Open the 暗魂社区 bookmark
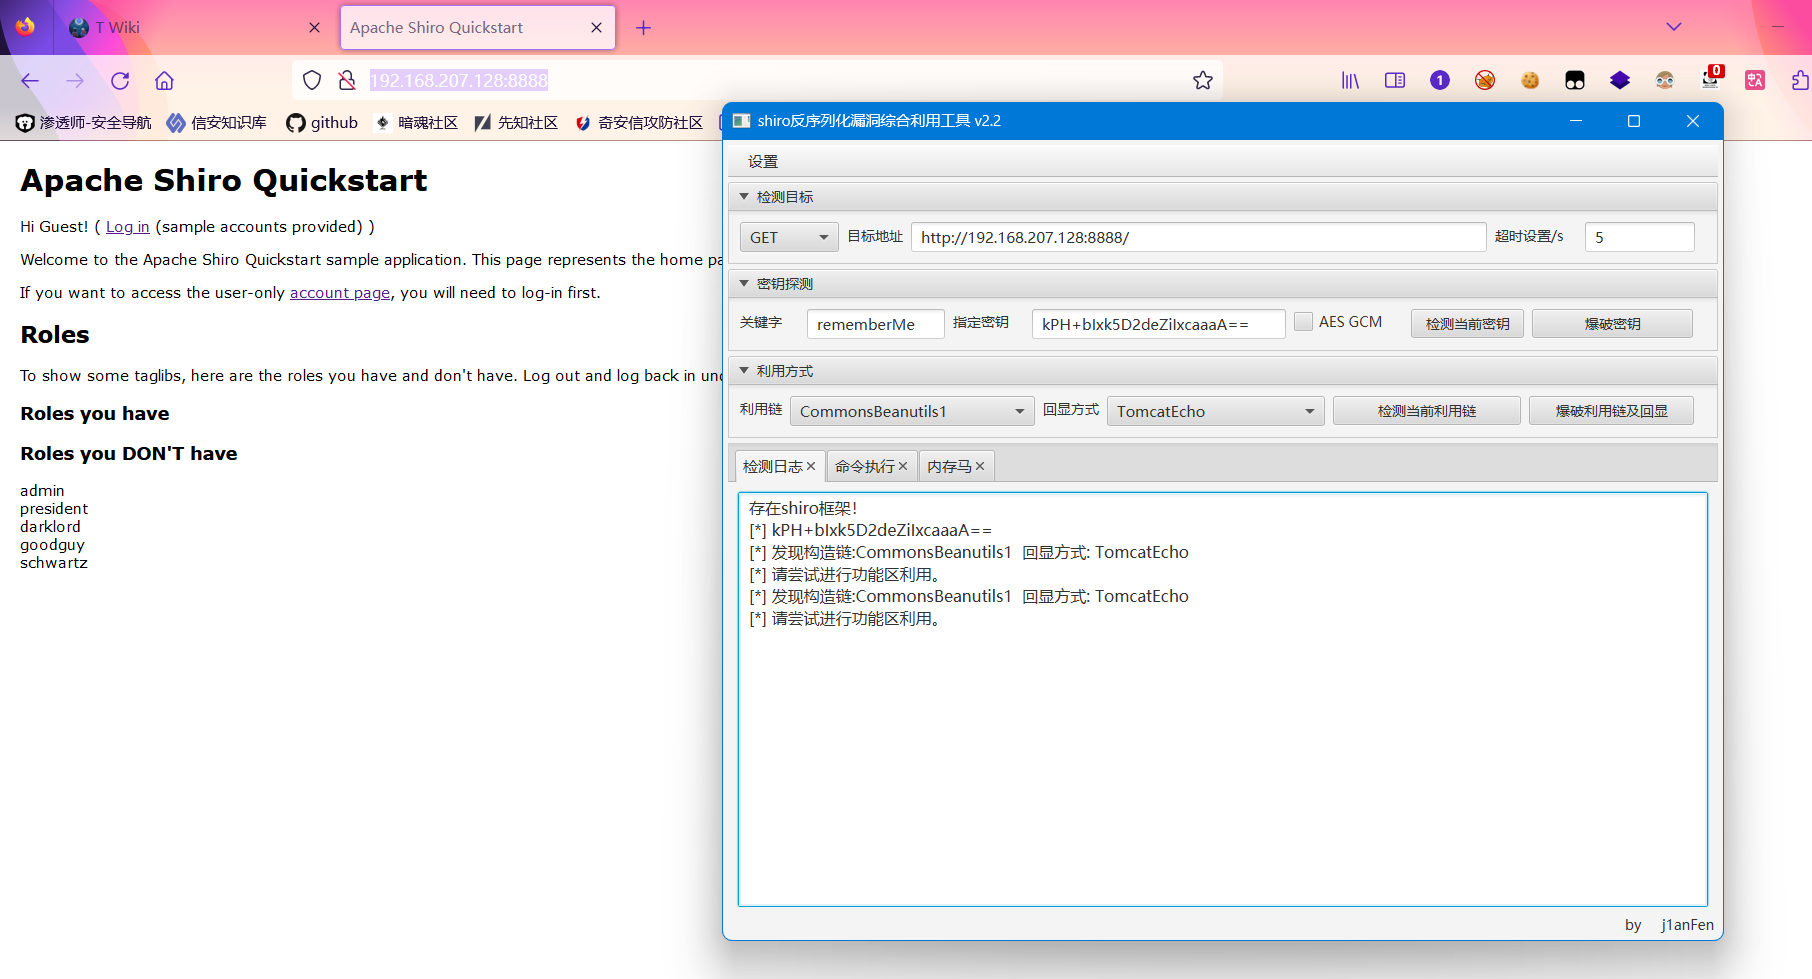This screenshot has width=1812, height=979. coord(416,123)
